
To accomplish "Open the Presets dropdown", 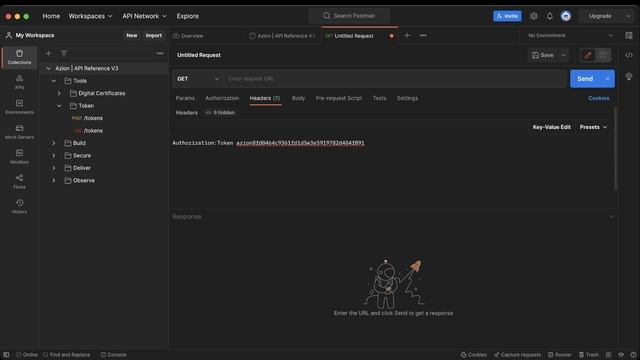I will tap(593, 127).
